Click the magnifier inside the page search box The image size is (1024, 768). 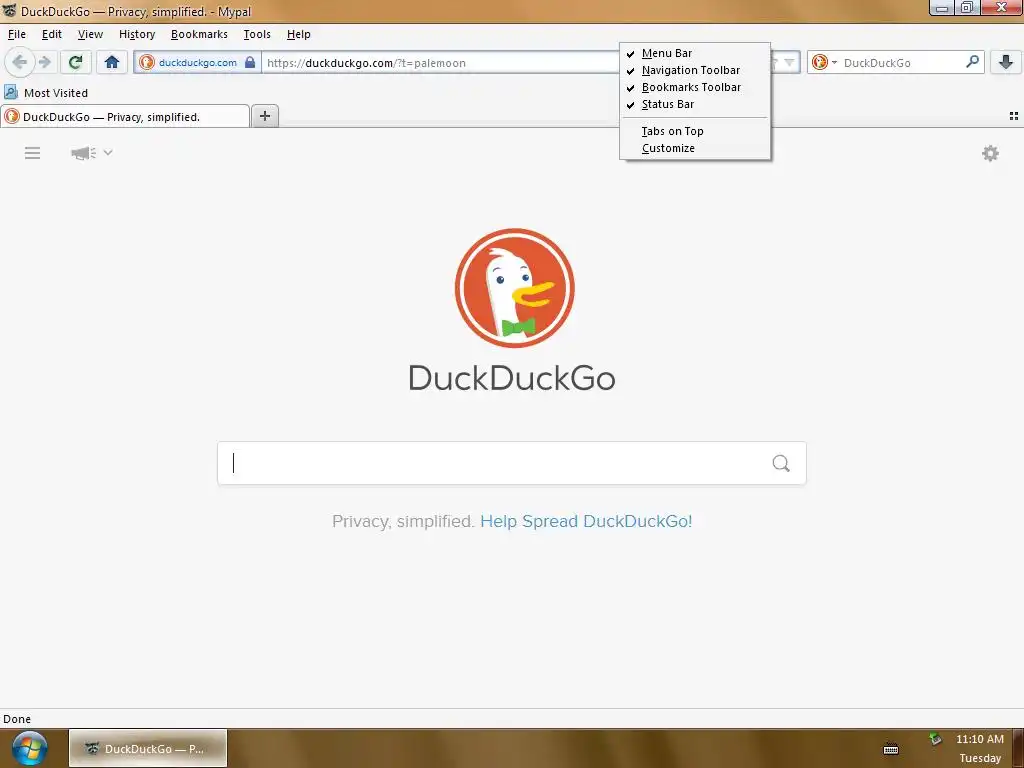[781, 463]
